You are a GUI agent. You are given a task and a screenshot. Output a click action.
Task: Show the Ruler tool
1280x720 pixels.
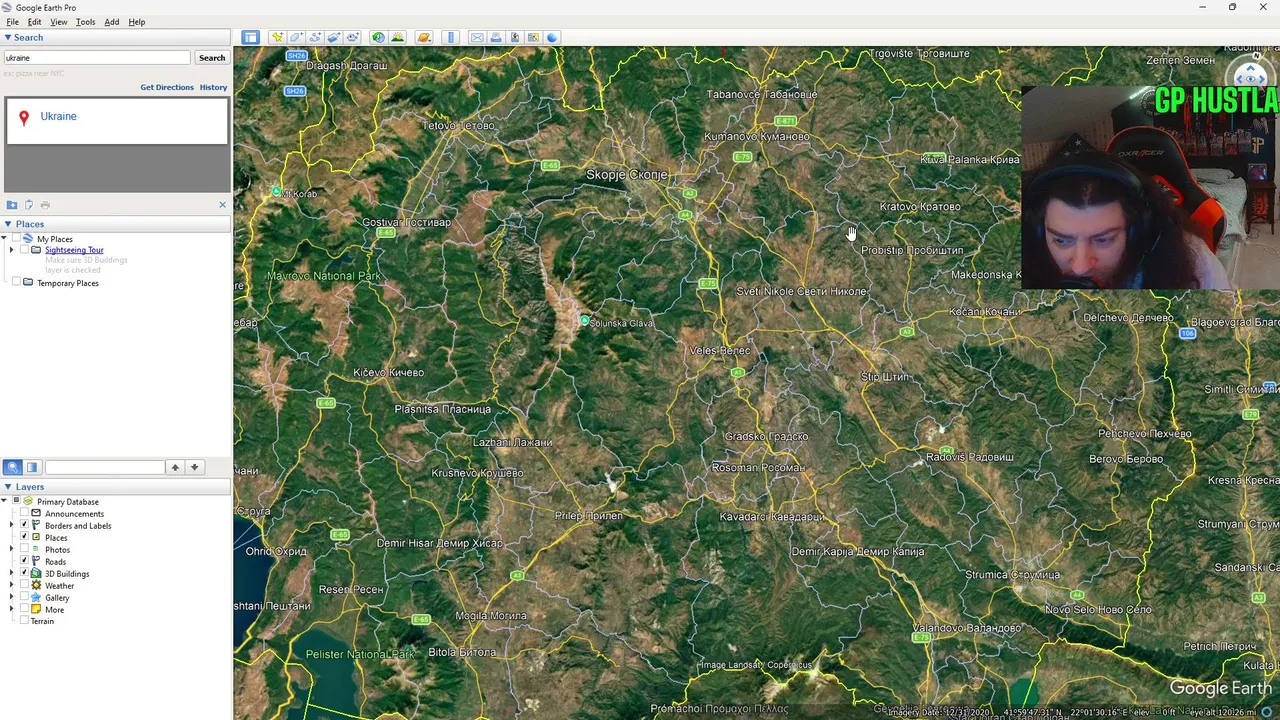coord(450,38)
